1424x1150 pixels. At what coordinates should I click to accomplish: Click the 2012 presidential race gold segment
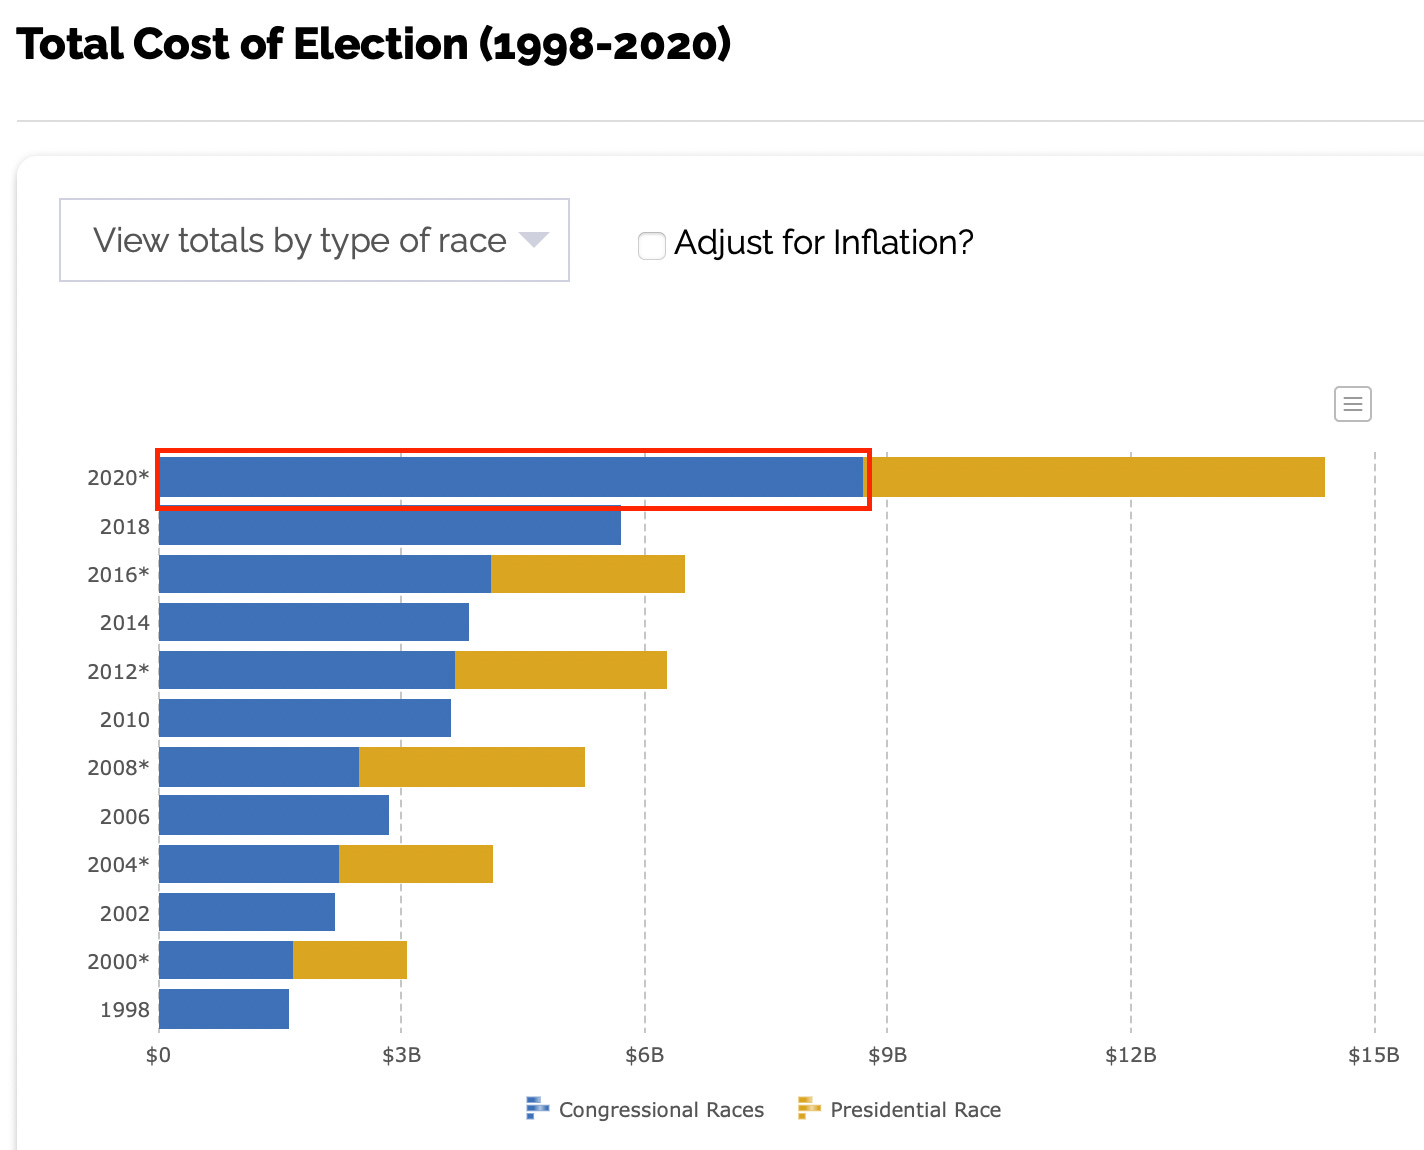tap(561, 670)
